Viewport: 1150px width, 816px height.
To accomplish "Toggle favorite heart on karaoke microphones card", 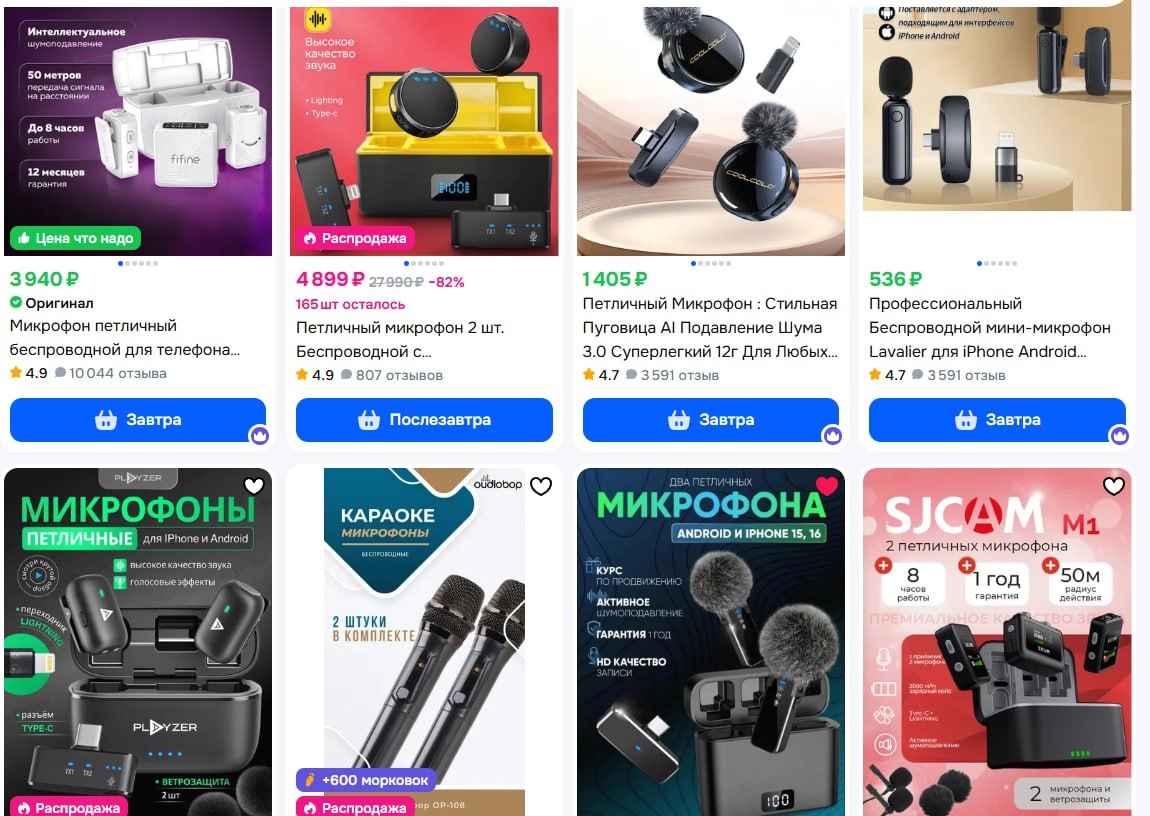I will click(541, 486).
